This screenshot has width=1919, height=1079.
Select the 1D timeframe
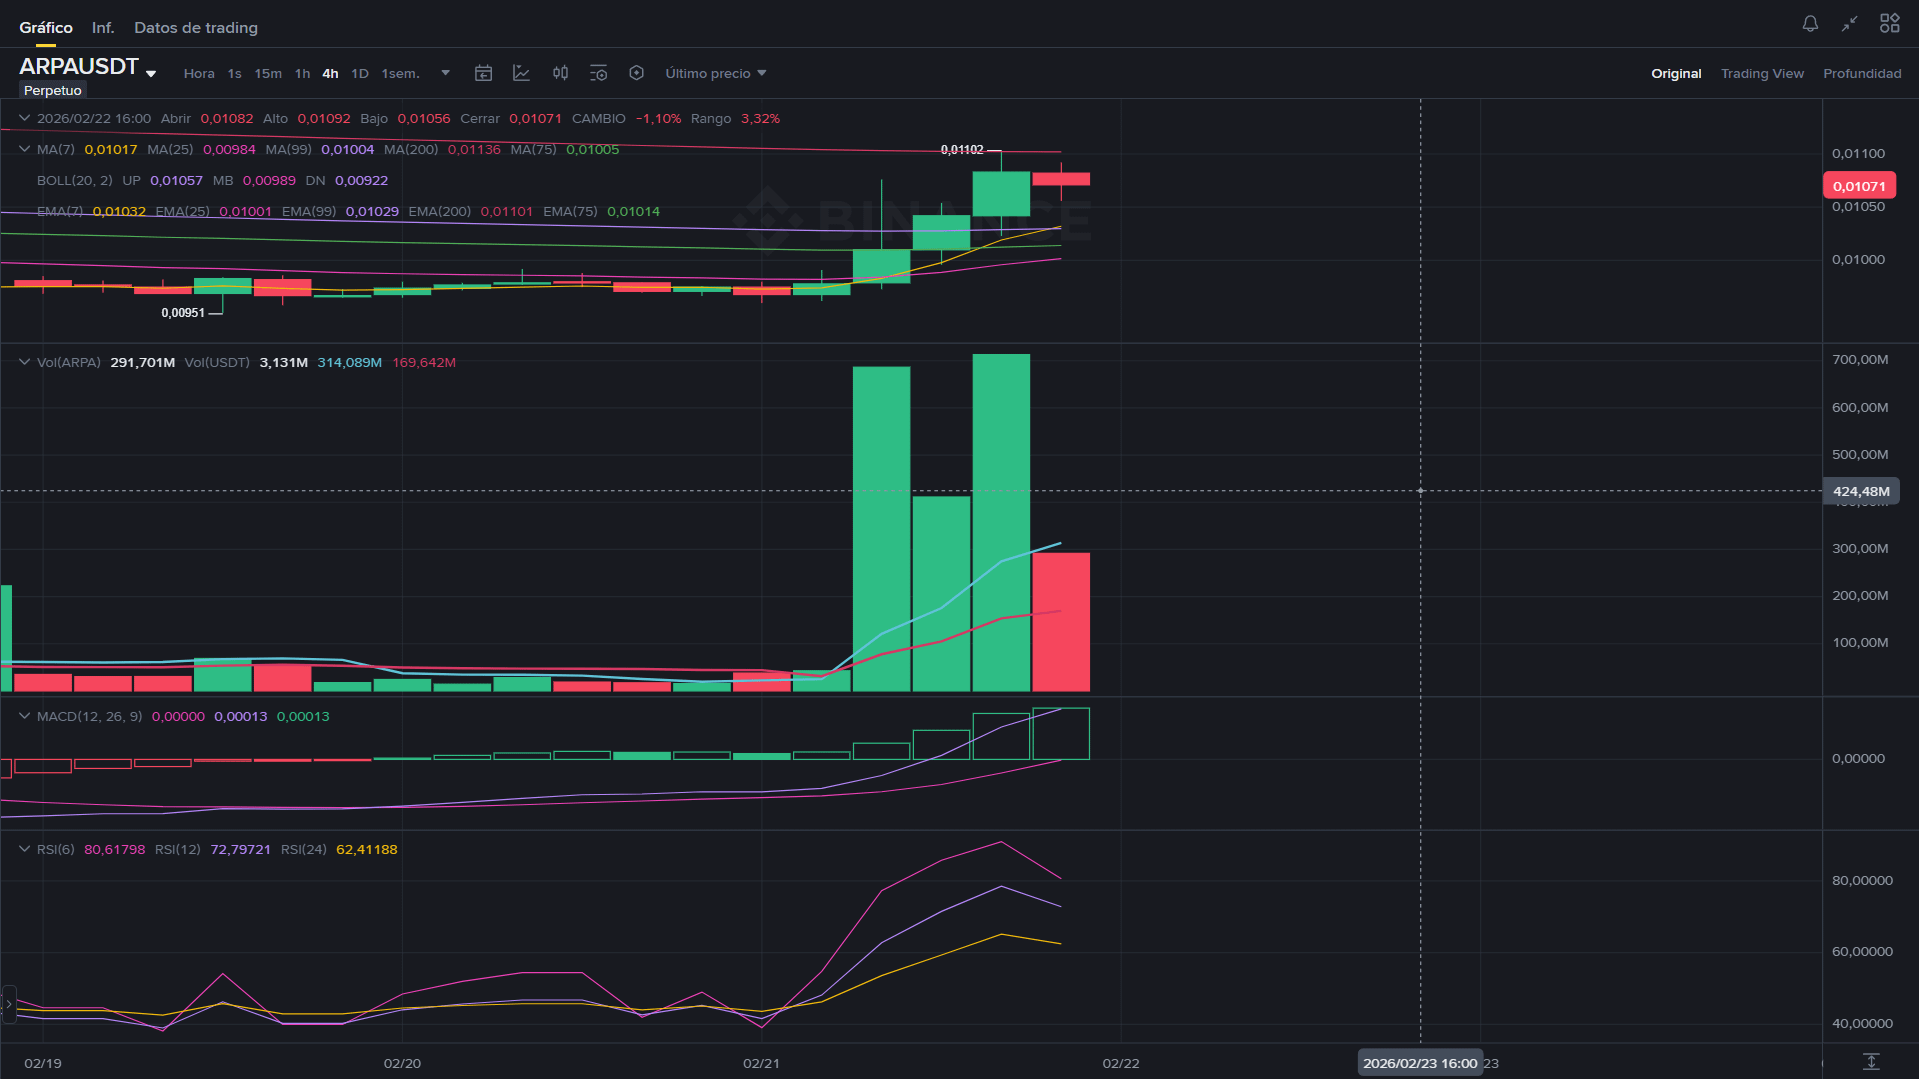(x=360, y=73)
